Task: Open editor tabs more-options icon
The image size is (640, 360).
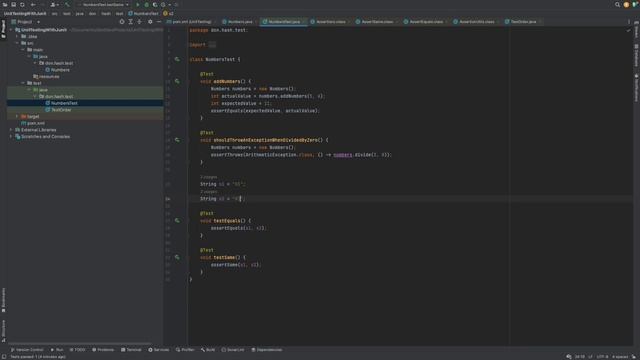Action: 629,22
